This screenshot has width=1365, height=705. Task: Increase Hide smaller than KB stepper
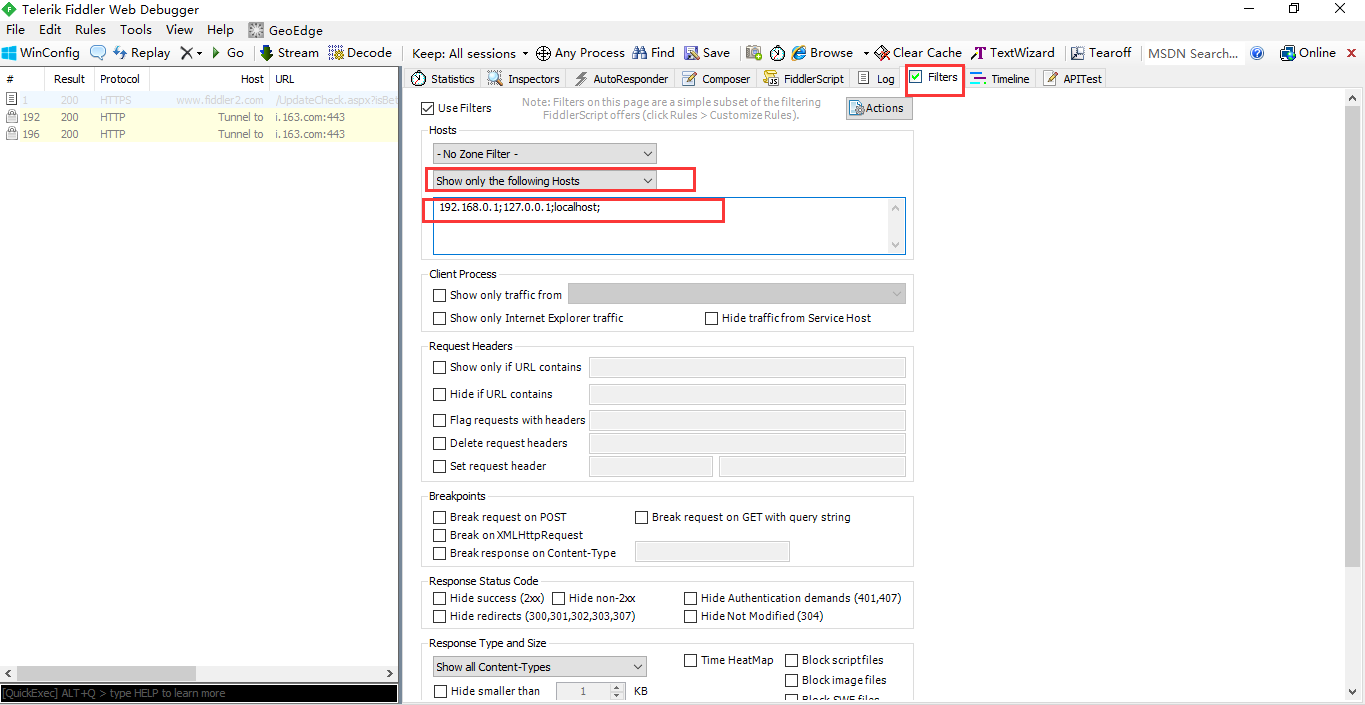pyautogui.click(x=616, y=687)
